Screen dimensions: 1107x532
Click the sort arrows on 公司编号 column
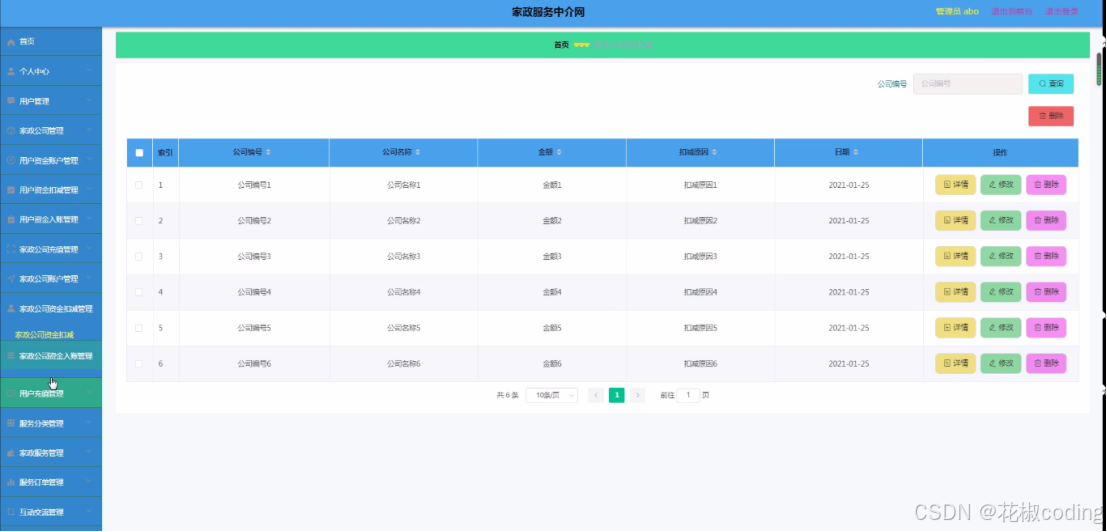(268, 152)
